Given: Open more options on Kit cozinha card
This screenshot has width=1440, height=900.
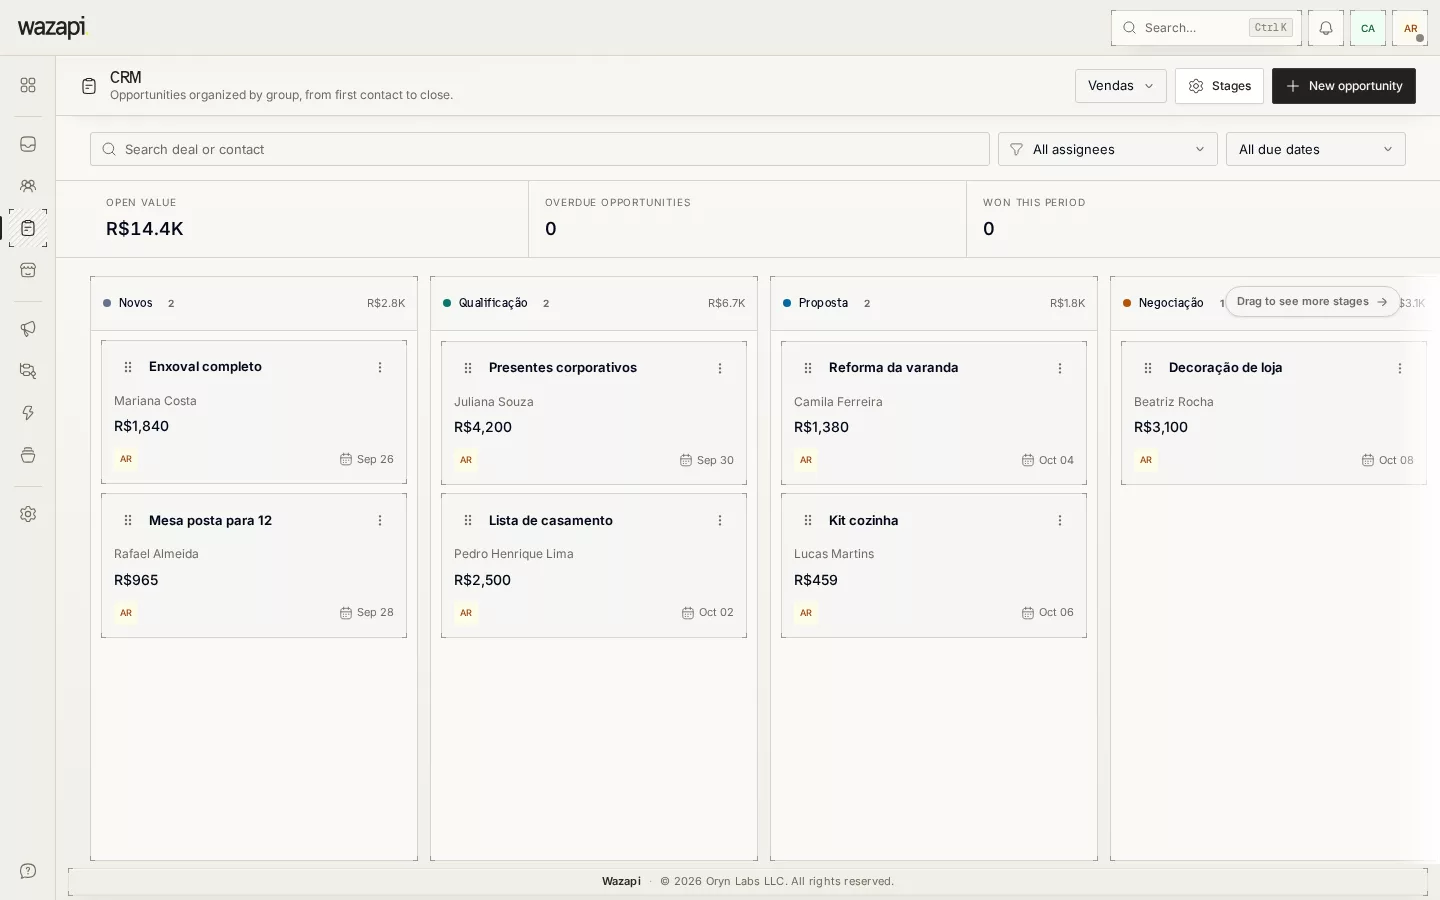Looking at the screenshot, I should 1060,520.
